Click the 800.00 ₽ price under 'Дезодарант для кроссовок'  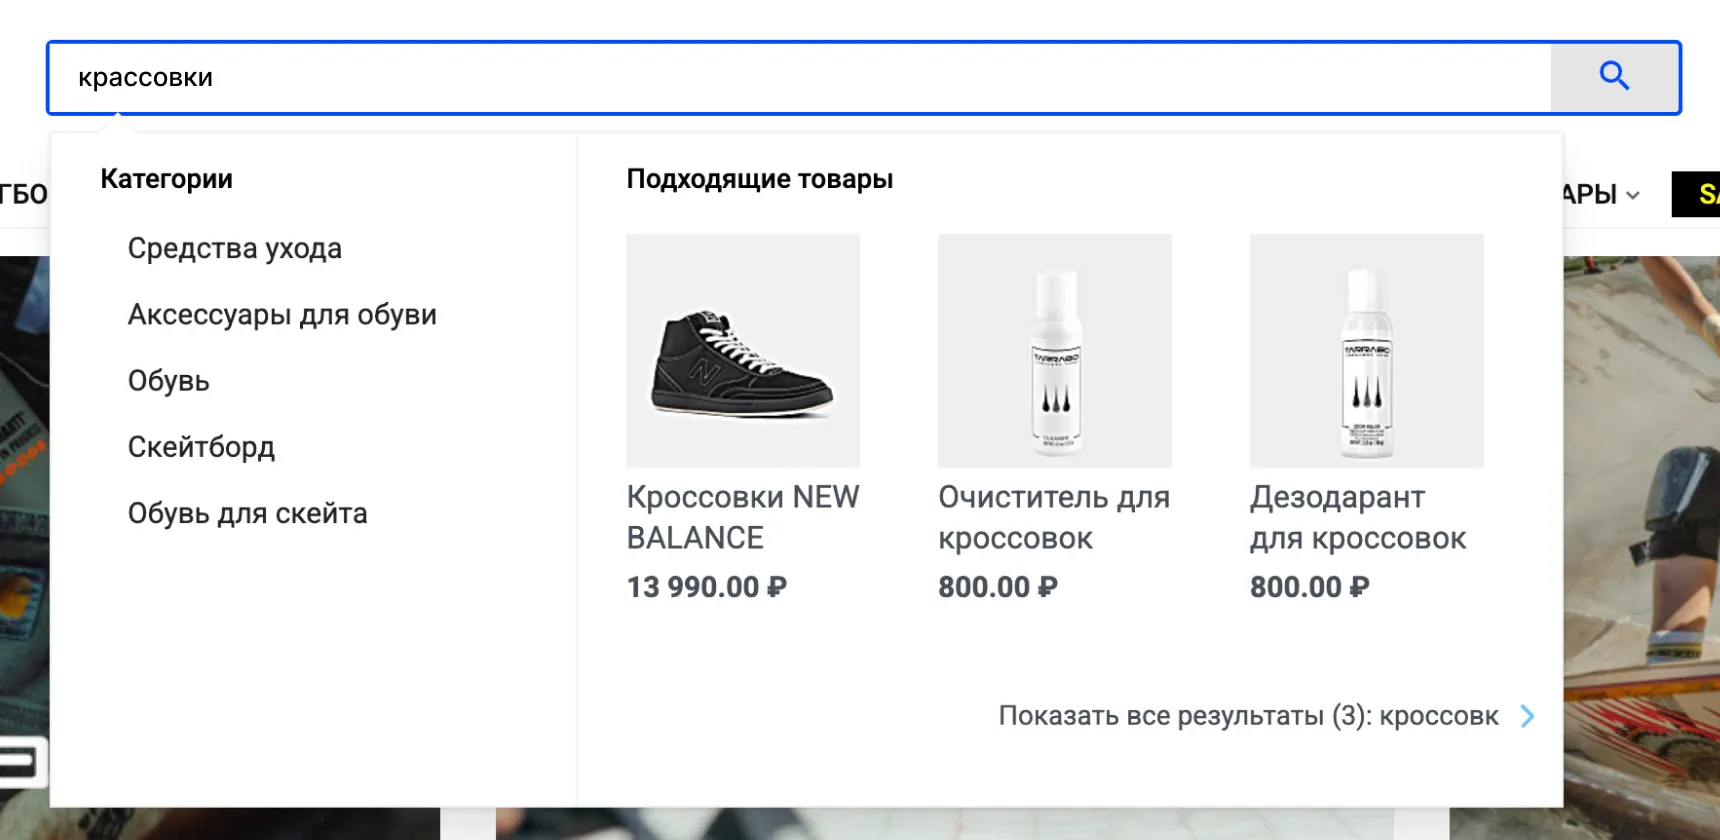pyautogui.click(x=1310, y=587)
